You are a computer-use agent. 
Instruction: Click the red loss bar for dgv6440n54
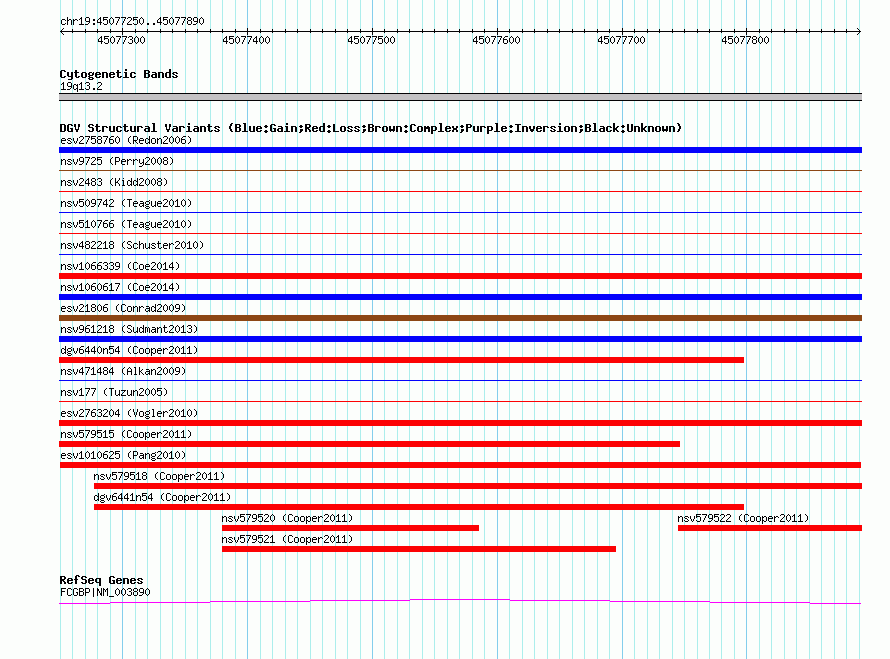(402, 360)
